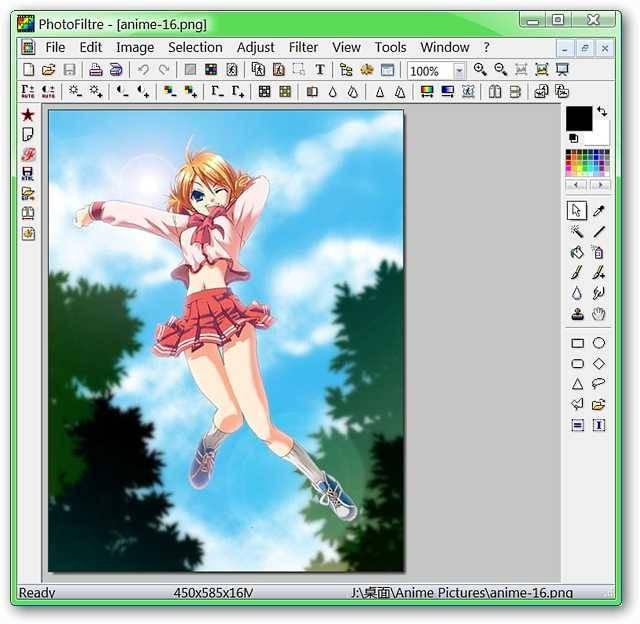Click the black foreground color swatch
This screenshot has width=640, height=624.
click(579, 118)
